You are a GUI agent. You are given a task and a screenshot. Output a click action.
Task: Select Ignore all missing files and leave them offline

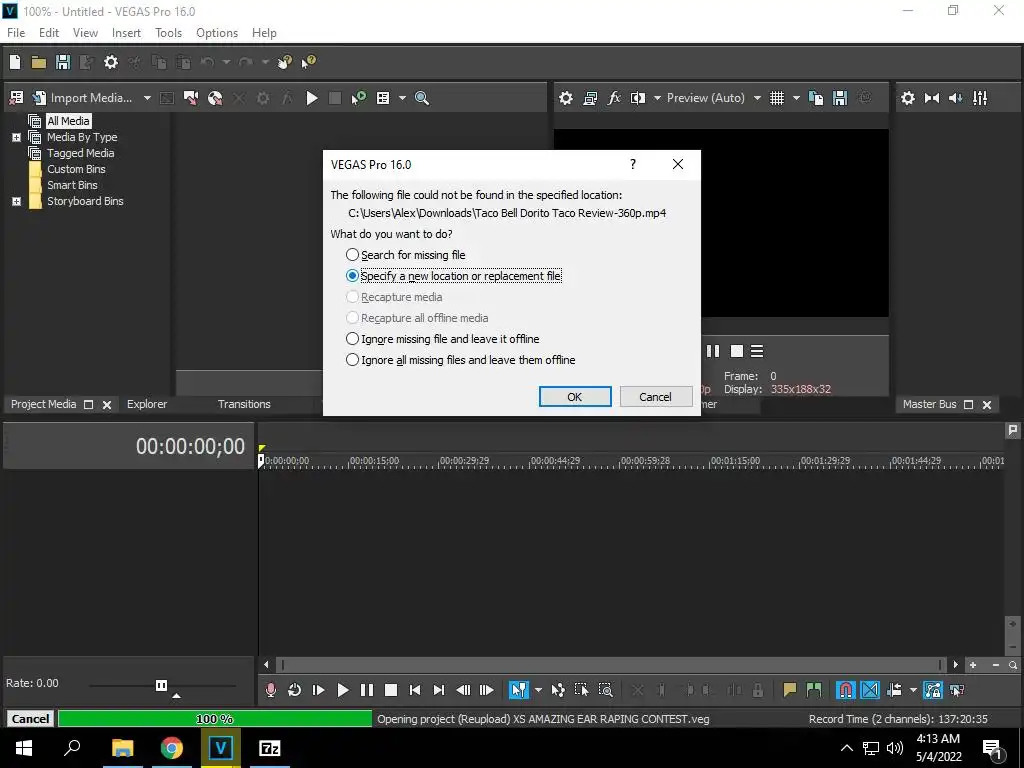click(x=461, y=360)
